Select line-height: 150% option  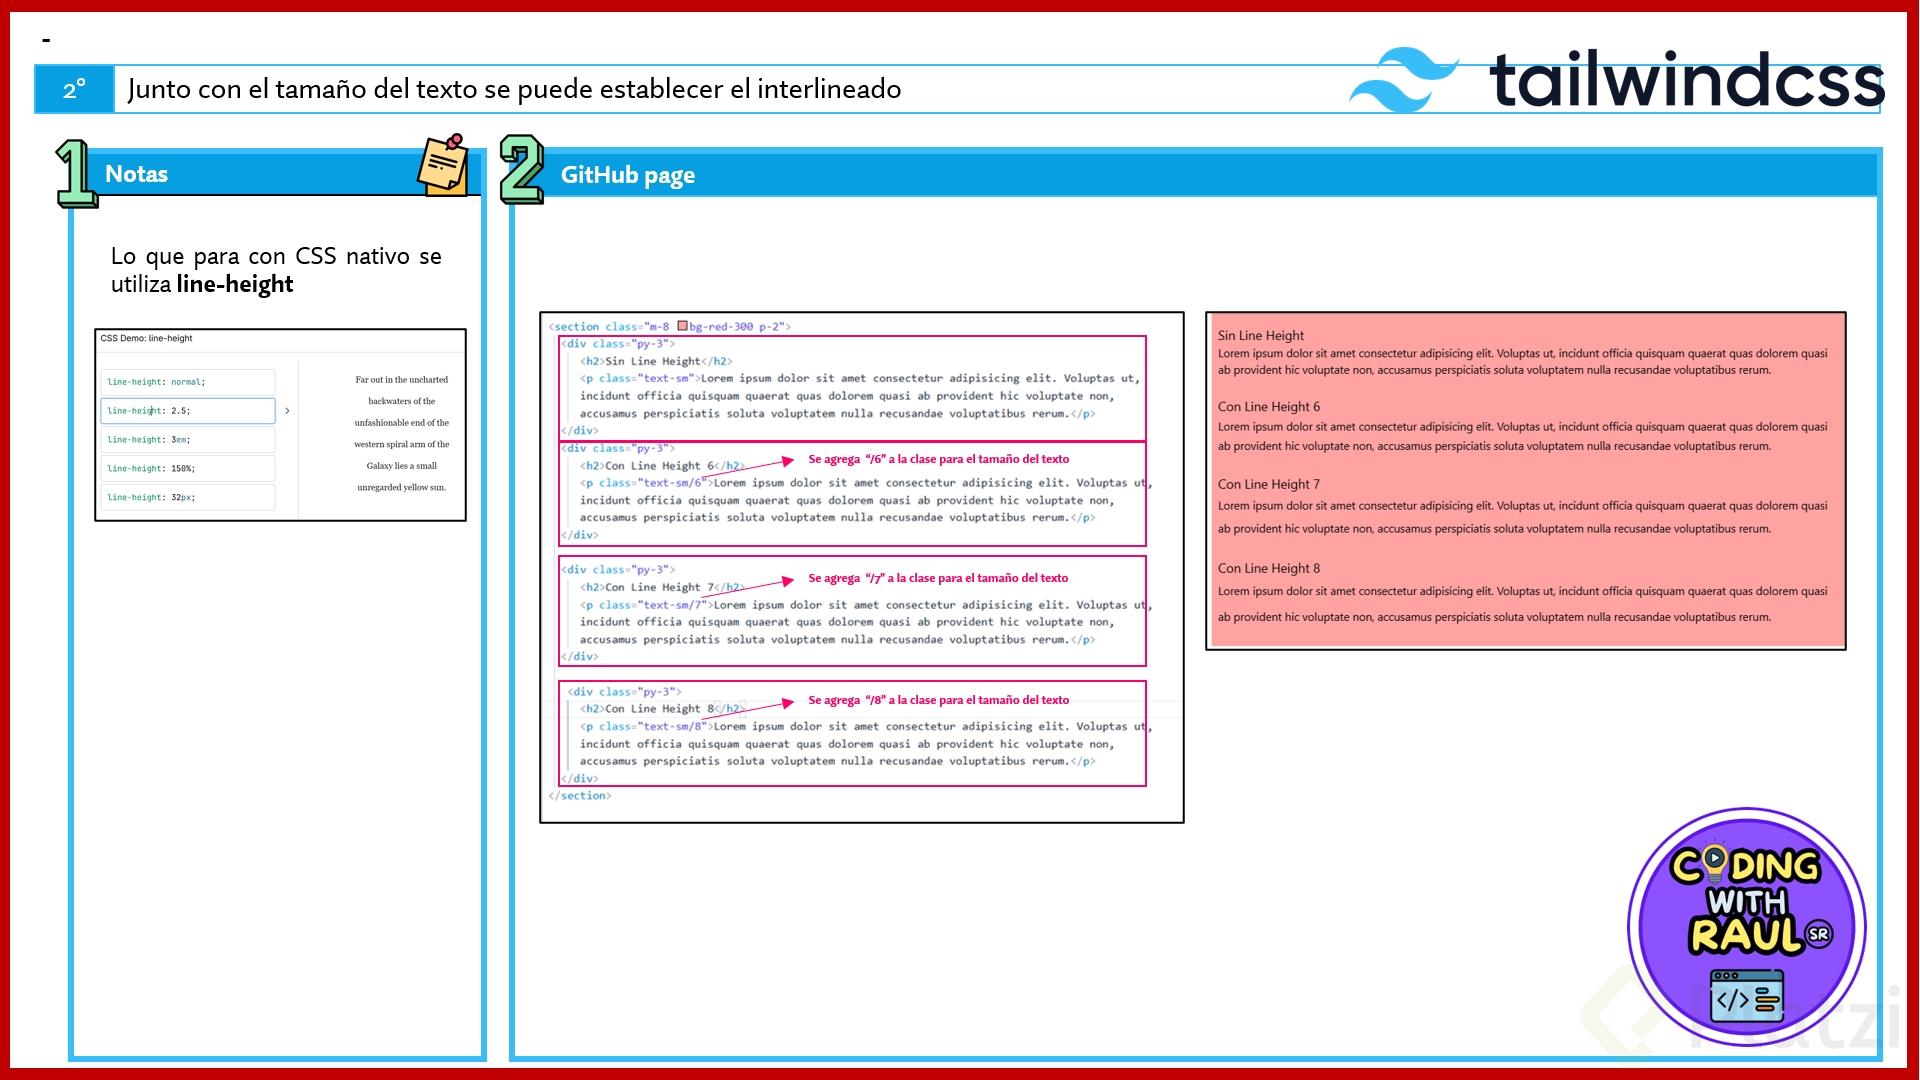pyautogui.click(x=187, y=469)
